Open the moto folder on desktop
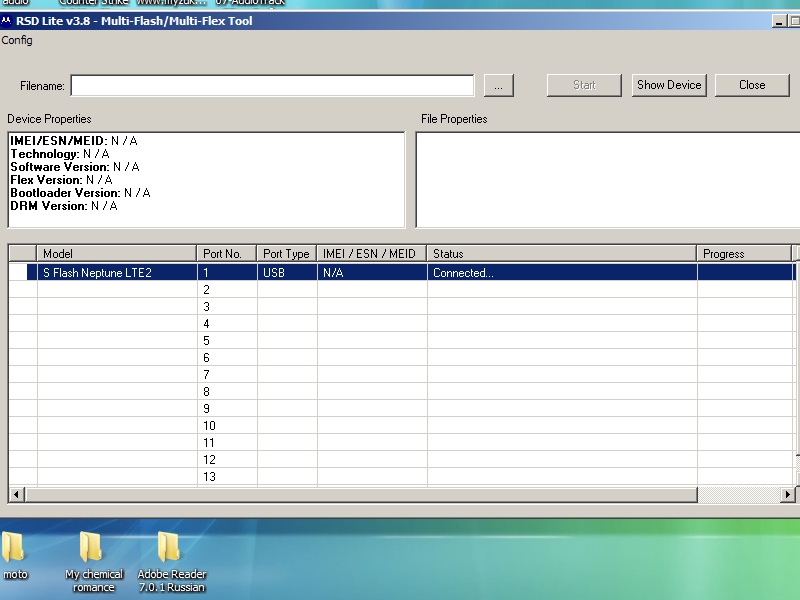This screenshot has width=800, height=600. [14, 555]
